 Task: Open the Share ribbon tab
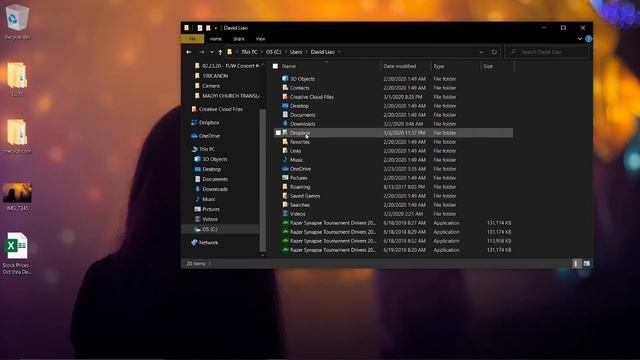(238, 39)
